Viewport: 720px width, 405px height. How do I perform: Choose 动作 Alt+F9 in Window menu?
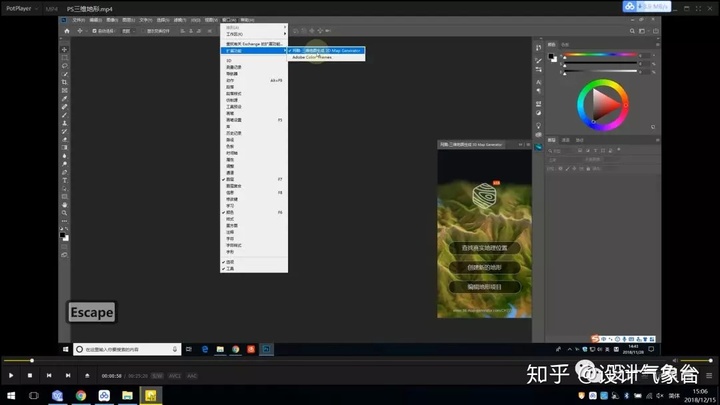coord(254,80)
